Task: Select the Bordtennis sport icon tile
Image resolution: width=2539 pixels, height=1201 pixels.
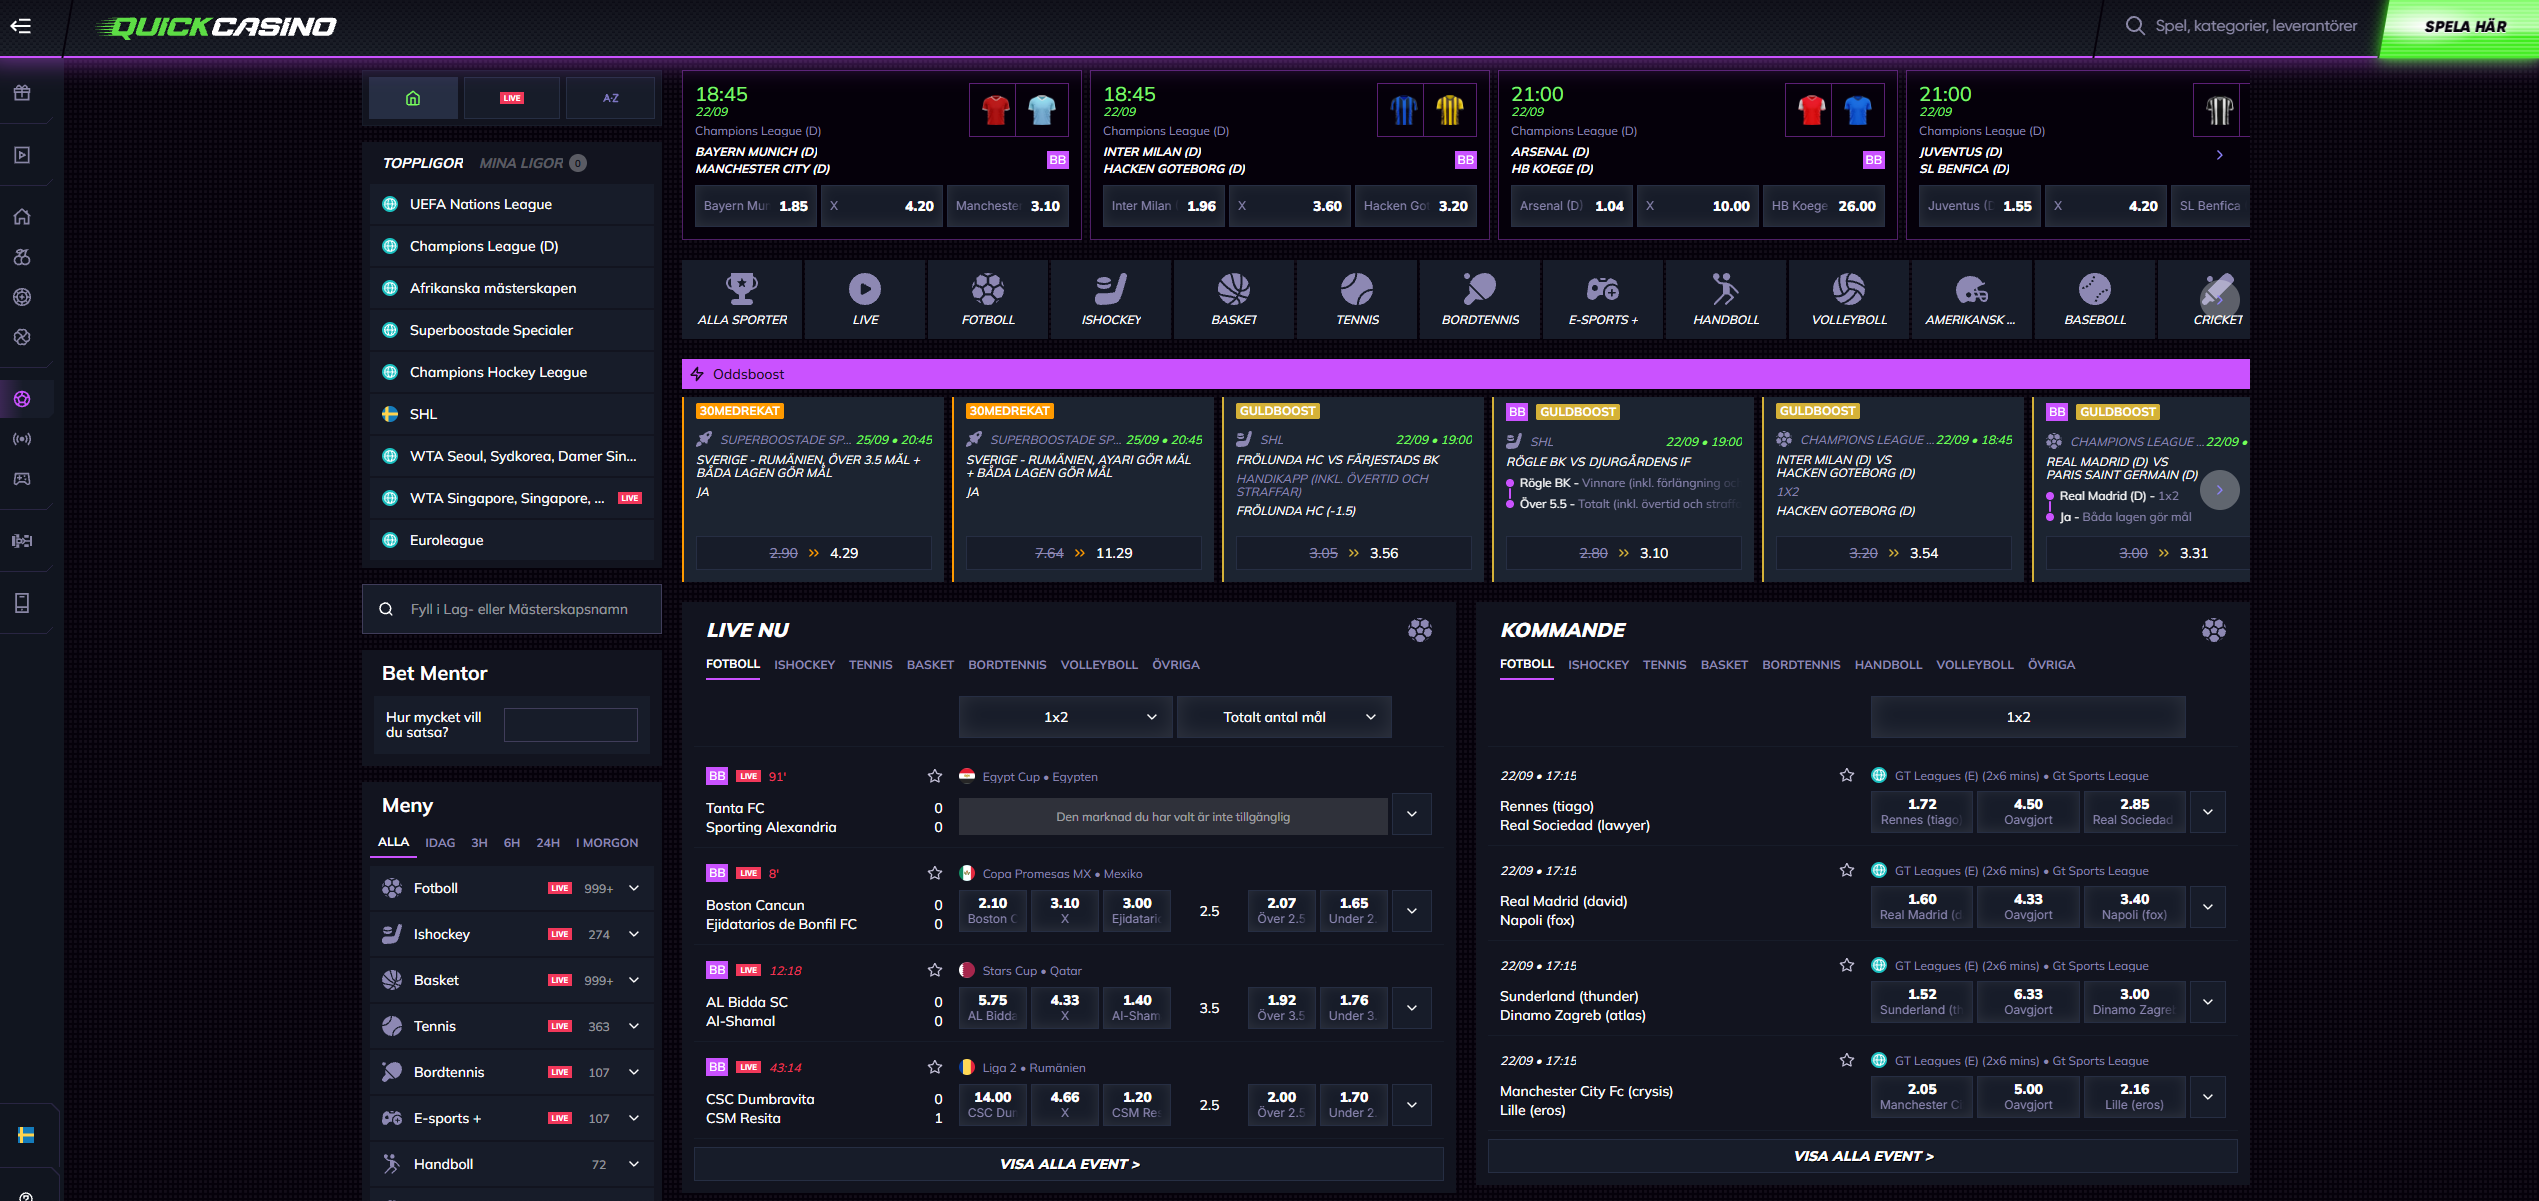Action: coord(1480,298)
